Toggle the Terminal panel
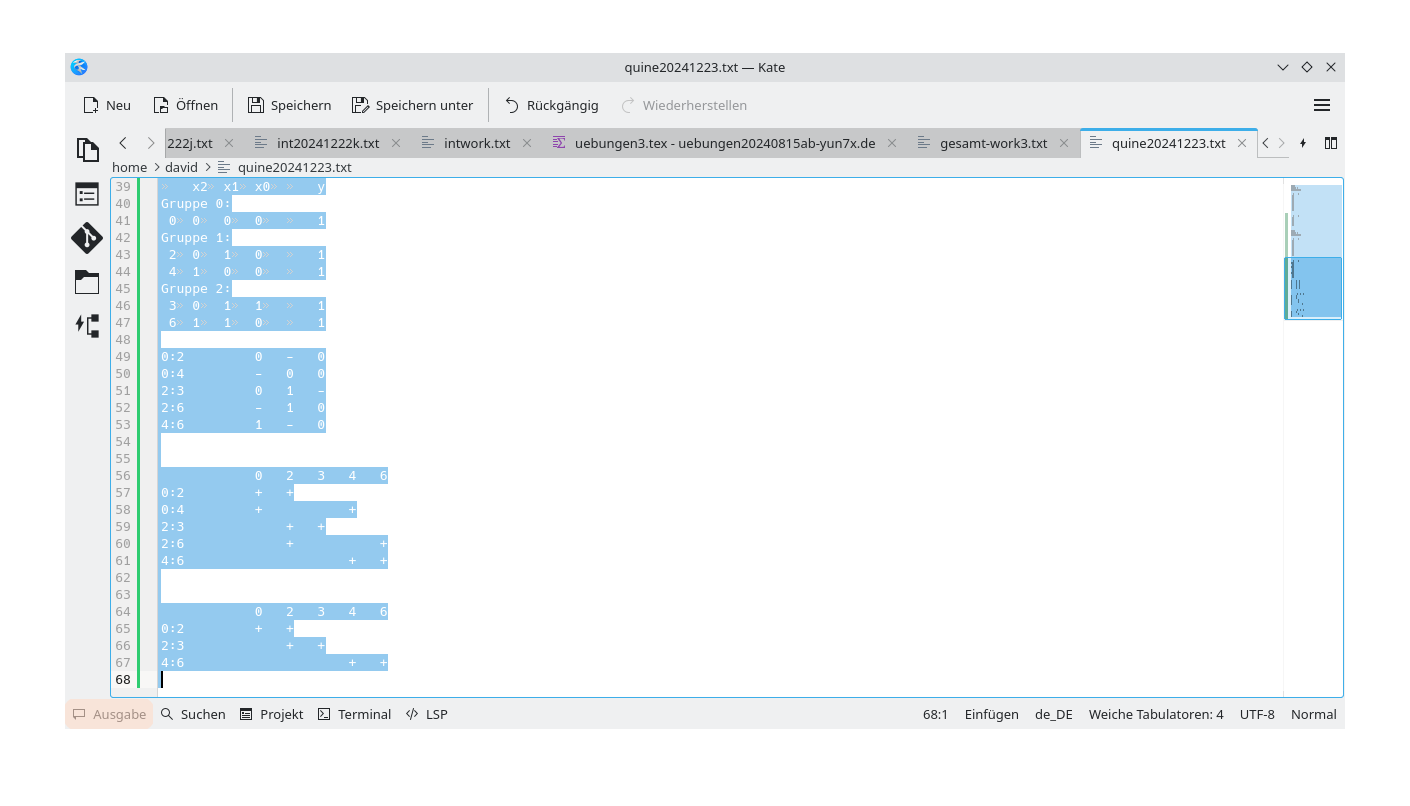This screenshot has width=1410, height=806. coord(354,714)
